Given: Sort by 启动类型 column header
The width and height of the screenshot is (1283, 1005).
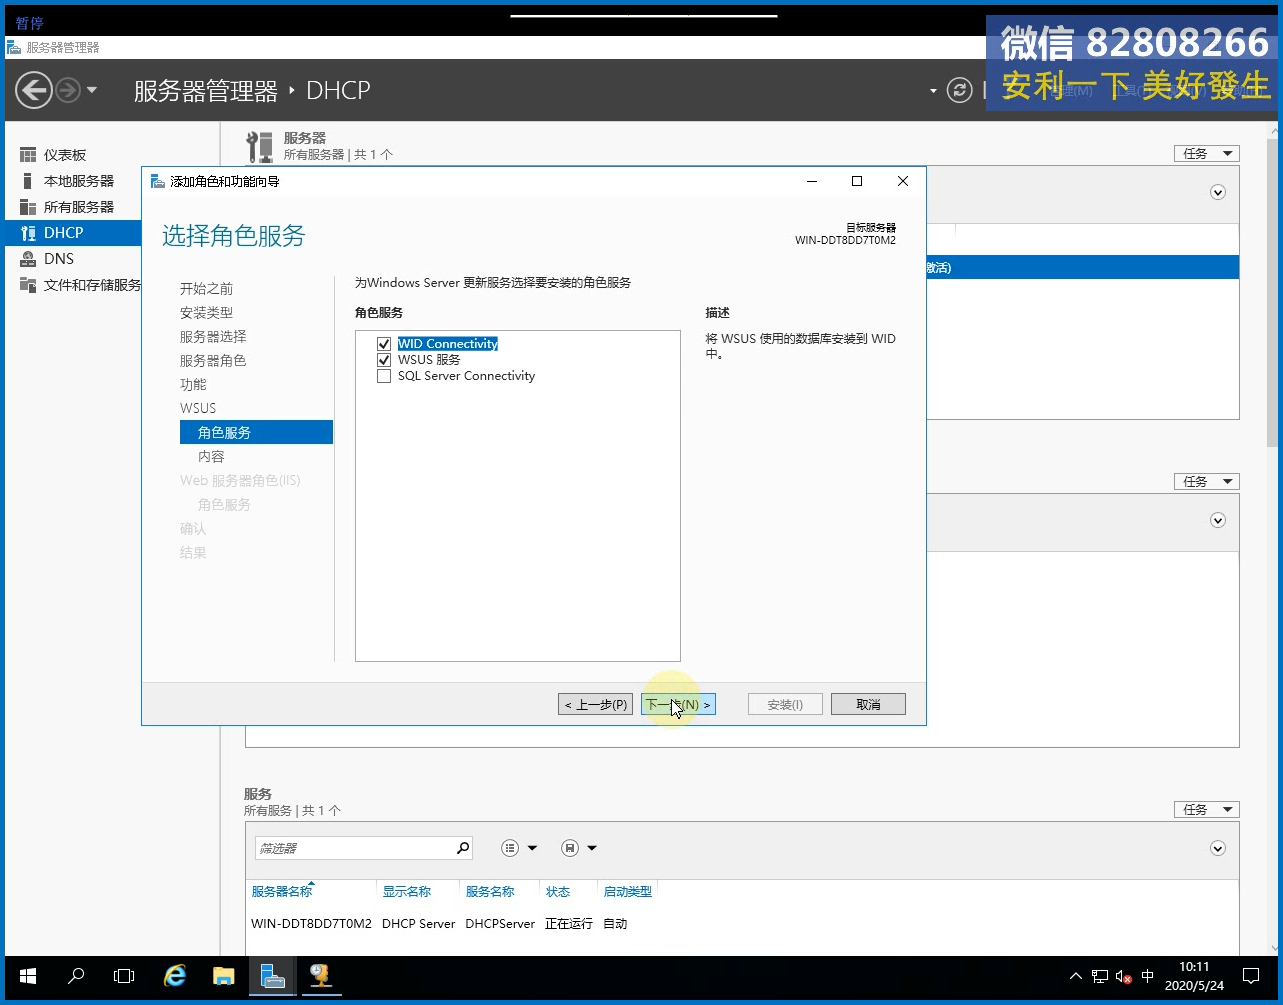Looking at the screenshot, I should [x=627, y=891].
